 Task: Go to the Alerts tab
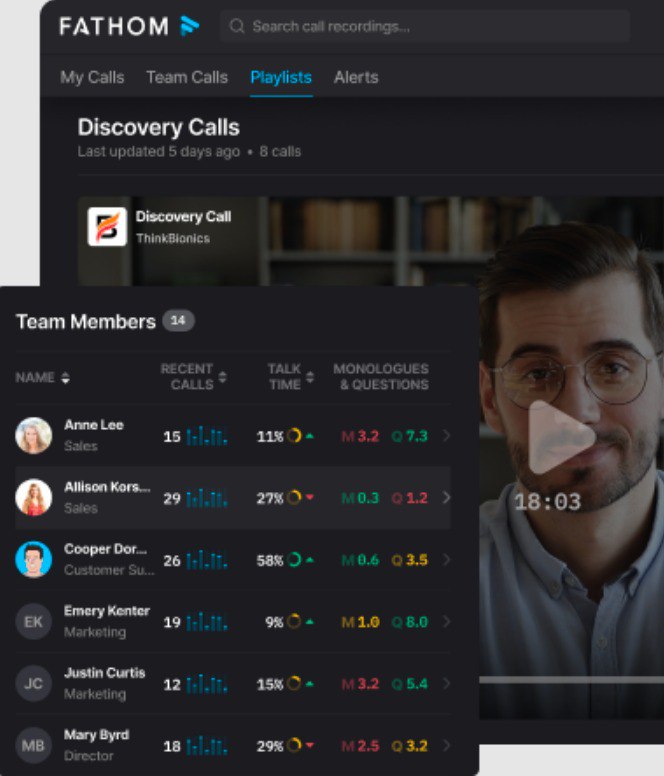(x=356, y=77)
